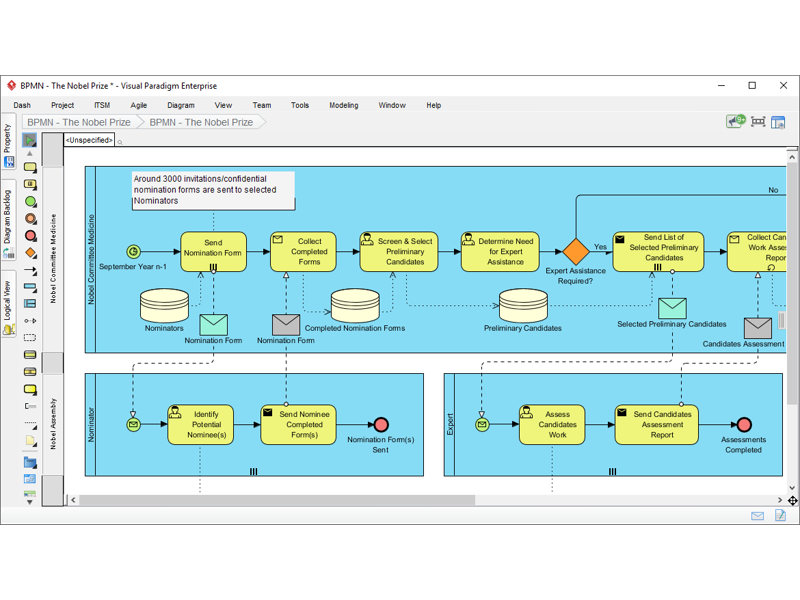
Task: Click the <Unspecified> diagram label
Action: click(89, 140)
